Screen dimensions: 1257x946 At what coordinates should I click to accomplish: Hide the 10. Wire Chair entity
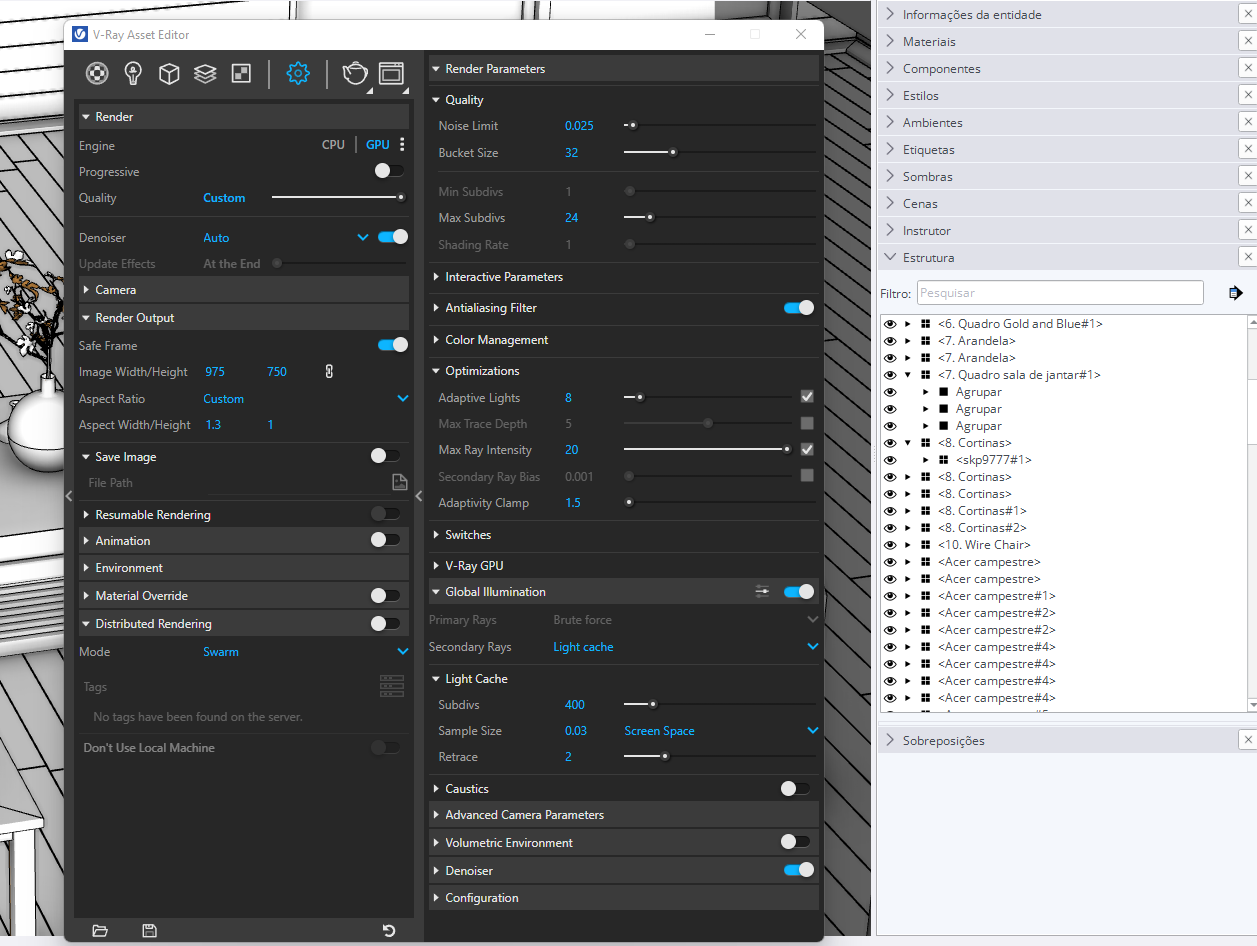coord(890,545)
